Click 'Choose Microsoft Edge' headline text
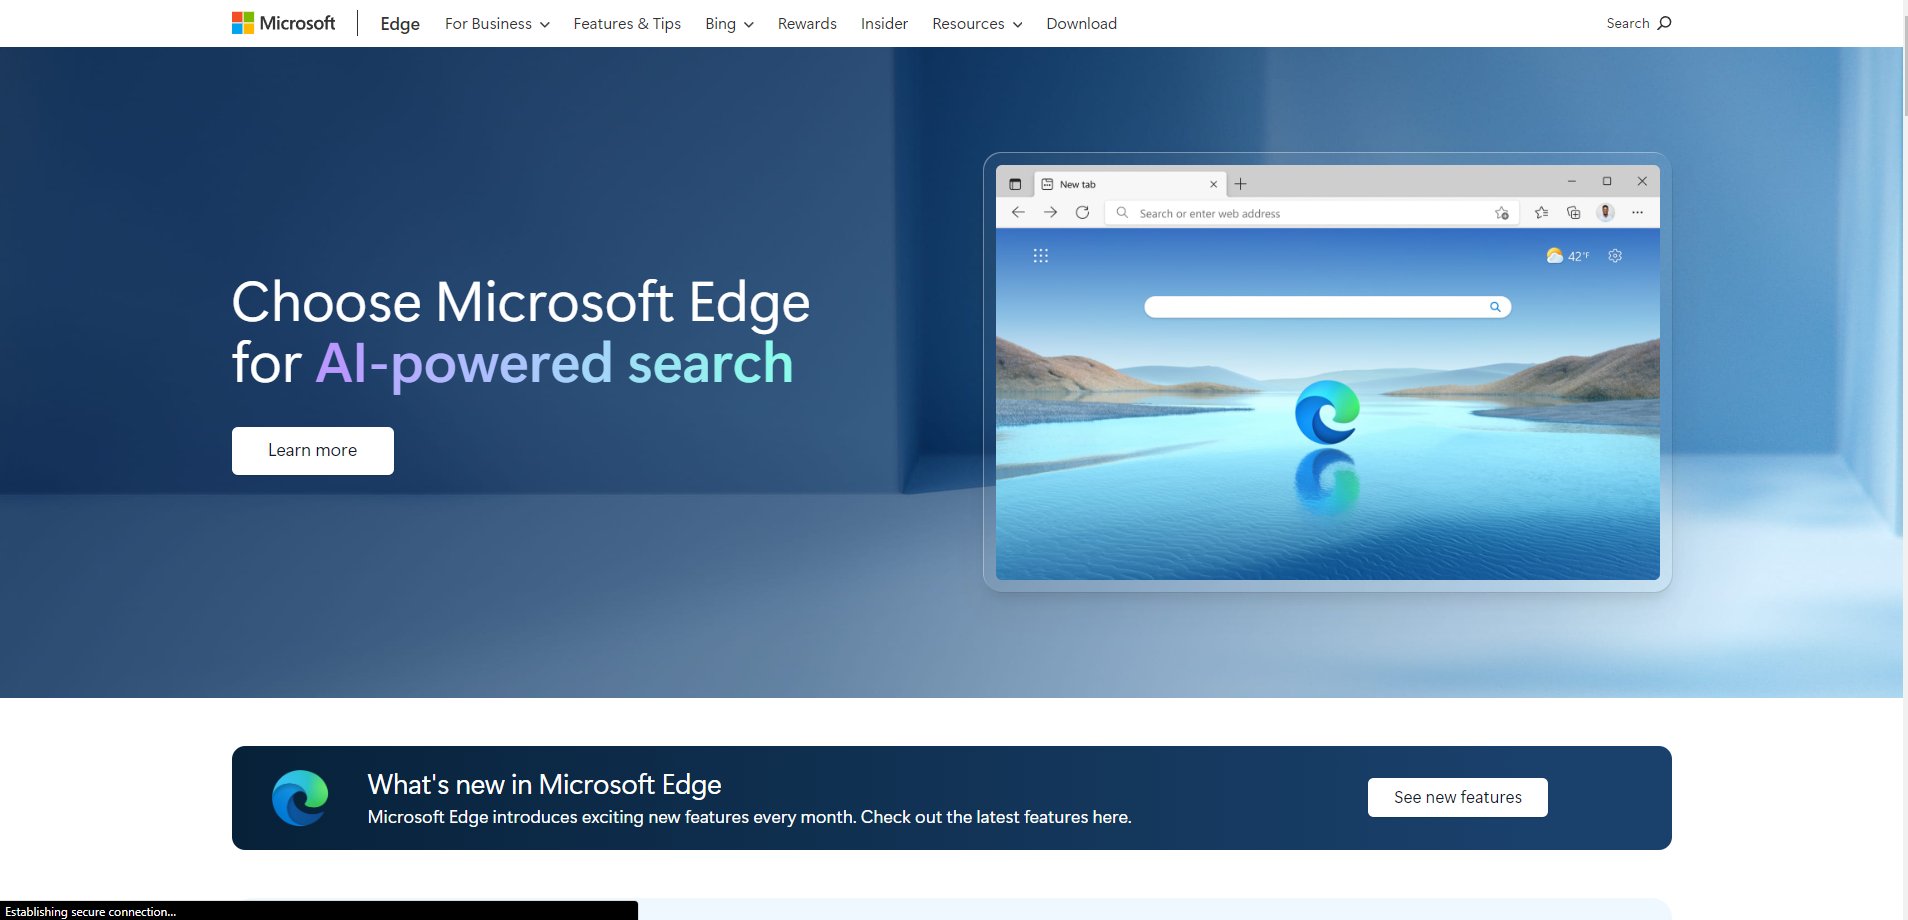This screenshot has height=920, width=1908. click(521, 302)
